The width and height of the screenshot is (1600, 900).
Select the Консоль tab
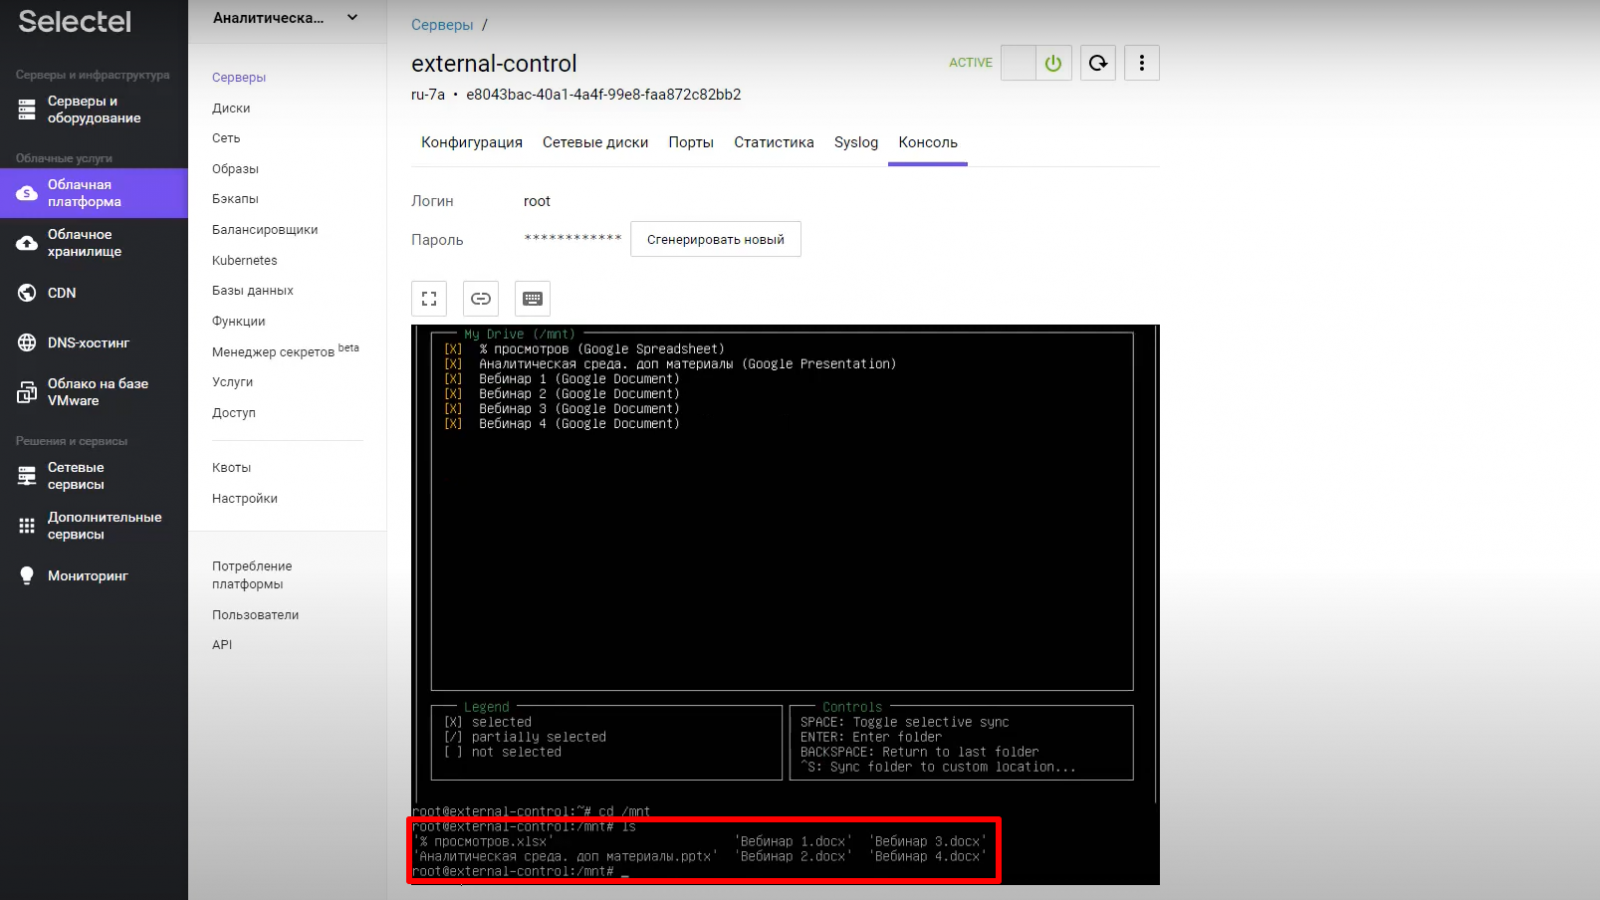928,142
